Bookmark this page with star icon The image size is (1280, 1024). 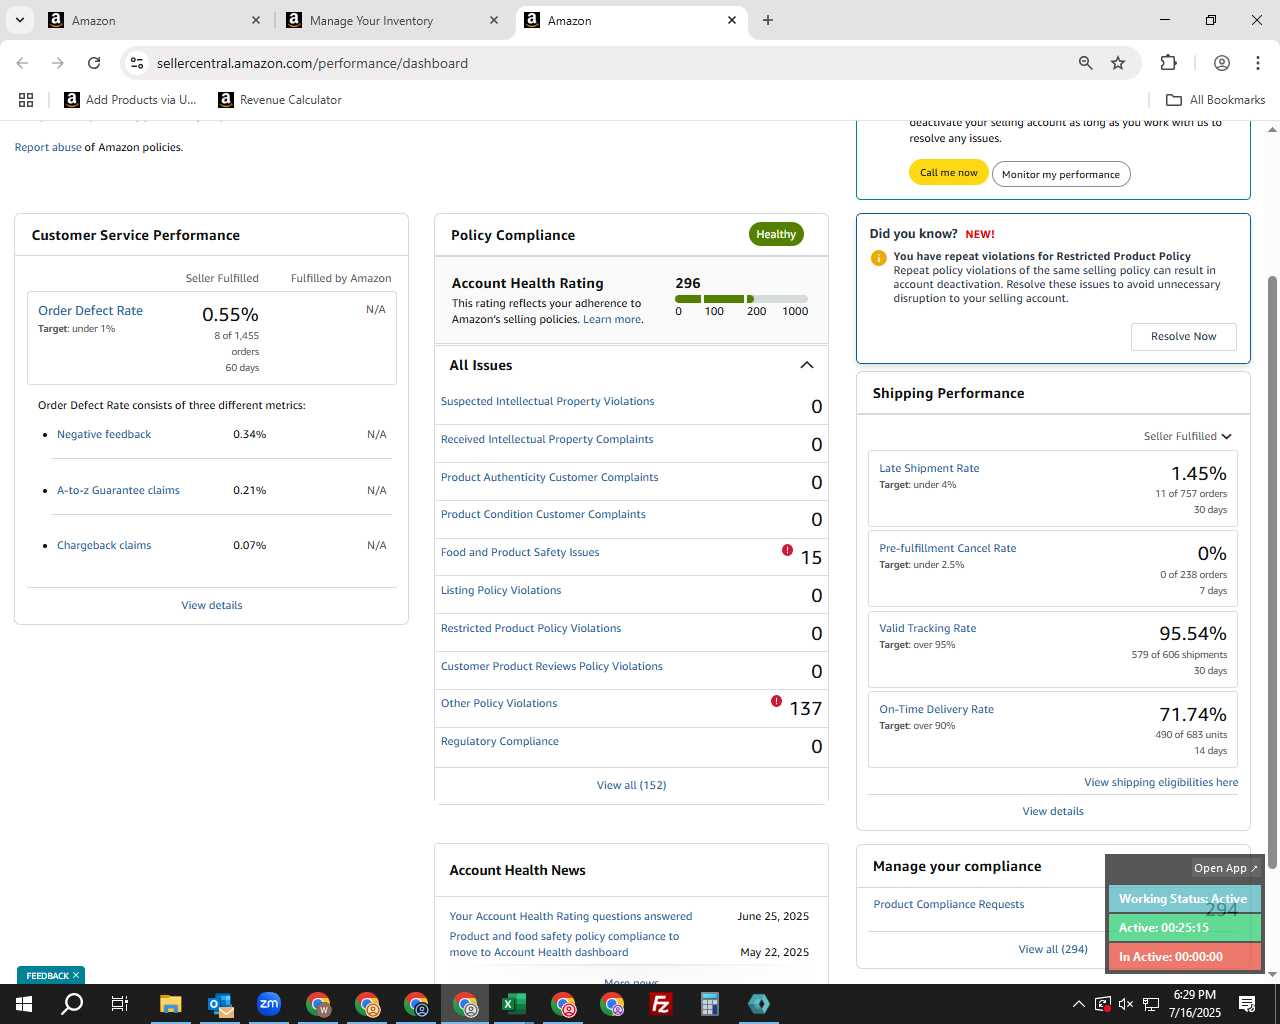1118,63
